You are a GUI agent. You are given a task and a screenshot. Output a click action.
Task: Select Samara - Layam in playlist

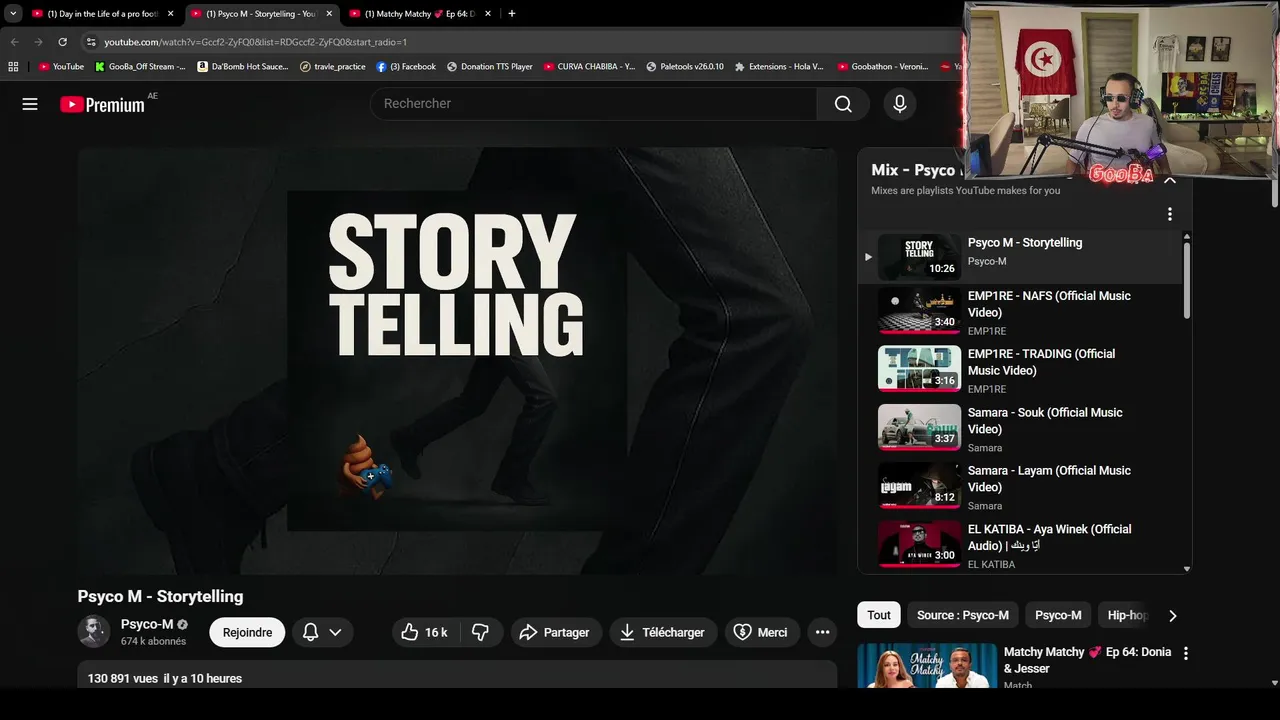click(x=1020, y=487)
